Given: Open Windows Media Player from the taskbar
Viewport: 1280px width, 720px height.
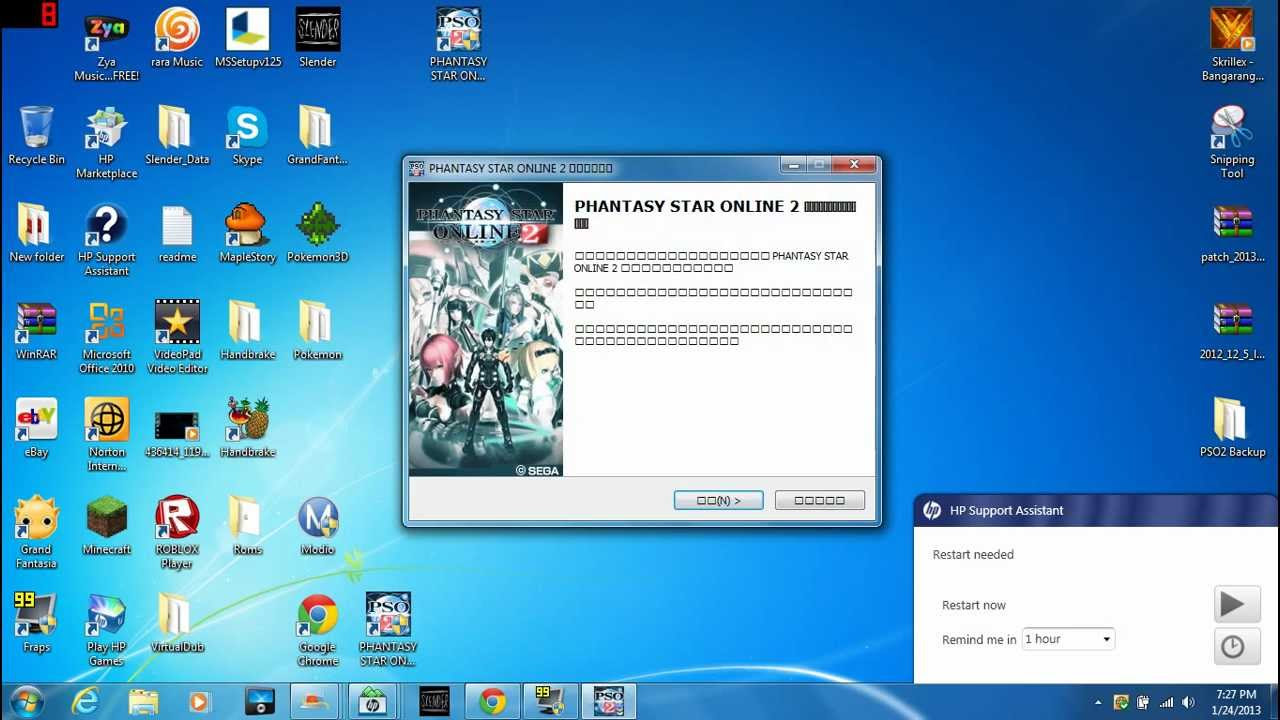Looking at the screenshot, I should [x=199, y=702].
